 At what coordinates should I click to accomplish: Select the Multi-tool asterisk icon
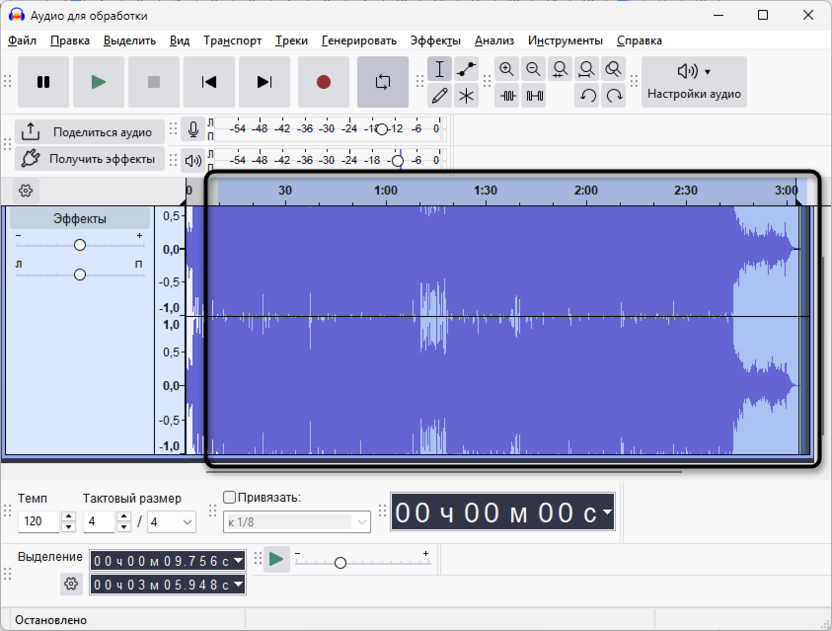tap(466, 96)
